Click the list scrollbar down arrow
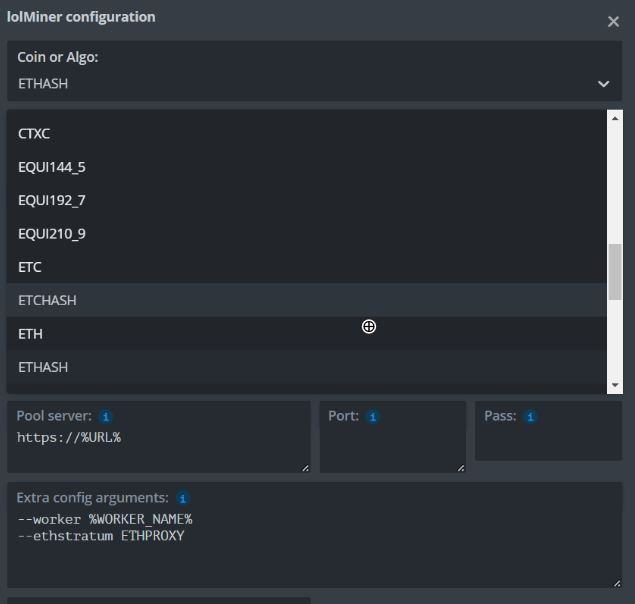This screenshot has width=635, height=604. click(615, 385)
